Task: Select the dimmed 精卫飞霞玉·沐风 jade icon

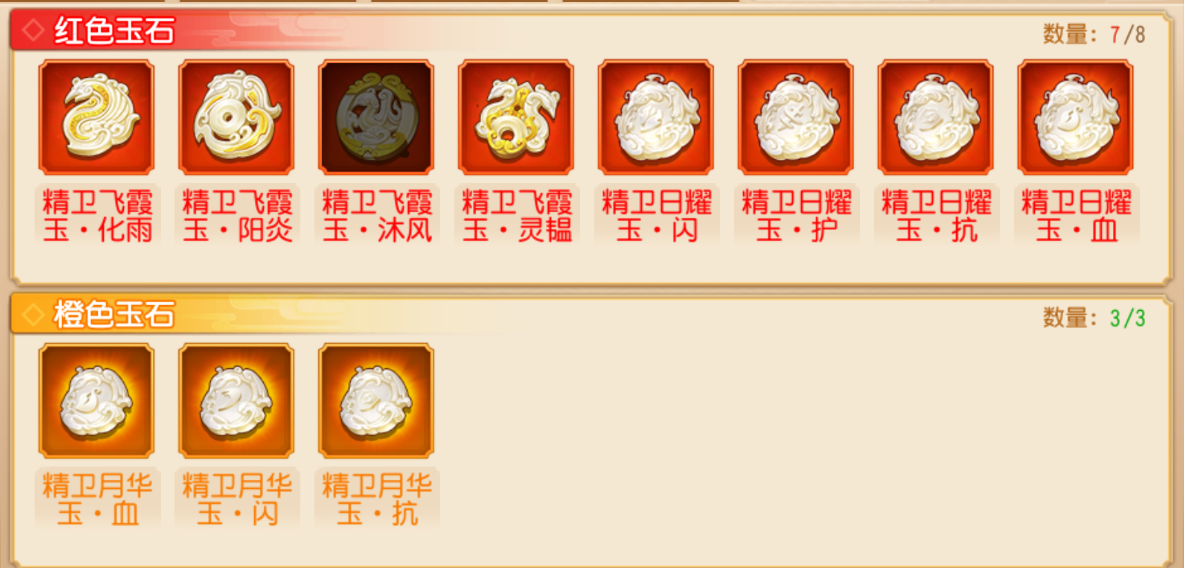Action: click(376, 117)
